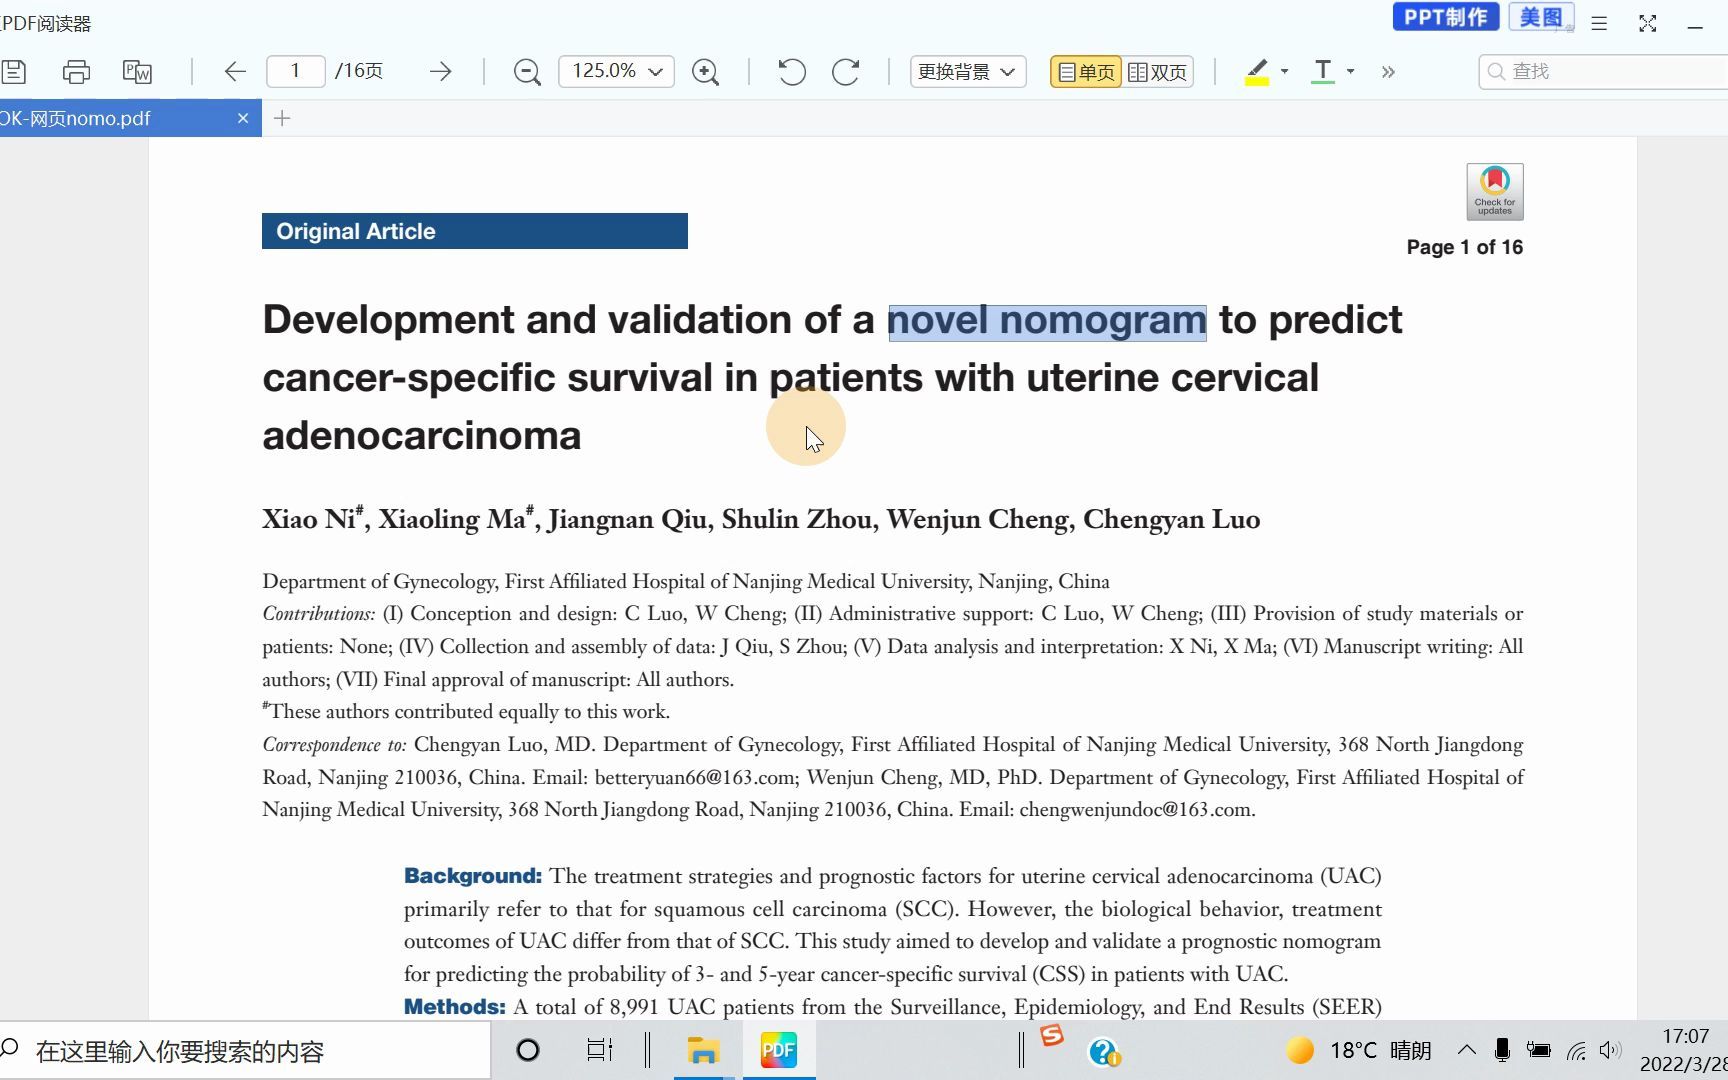The image size is (1728, 1080).
Task: Click email chengwenjundoc@163.com
Action: click(x=1136, y=809)
